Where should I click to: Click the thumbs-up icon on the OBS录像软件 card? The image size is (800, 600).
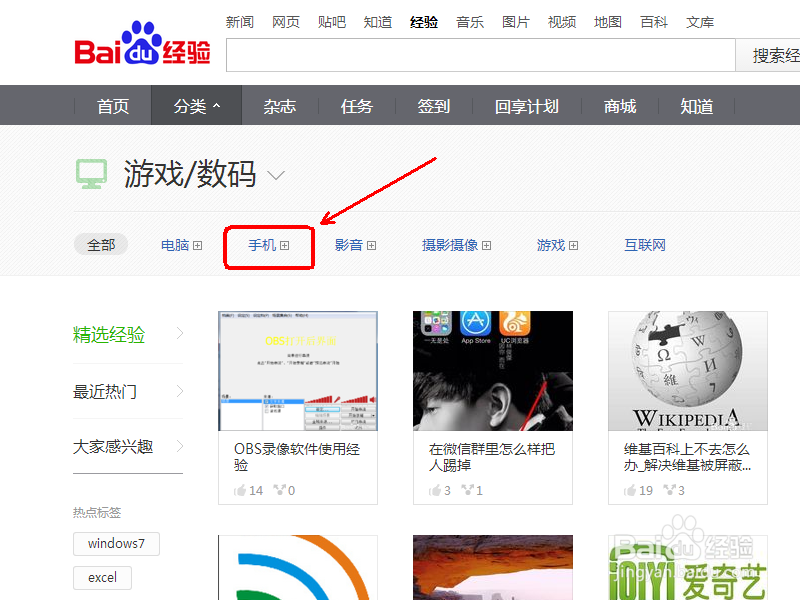[x=240, y=491]
